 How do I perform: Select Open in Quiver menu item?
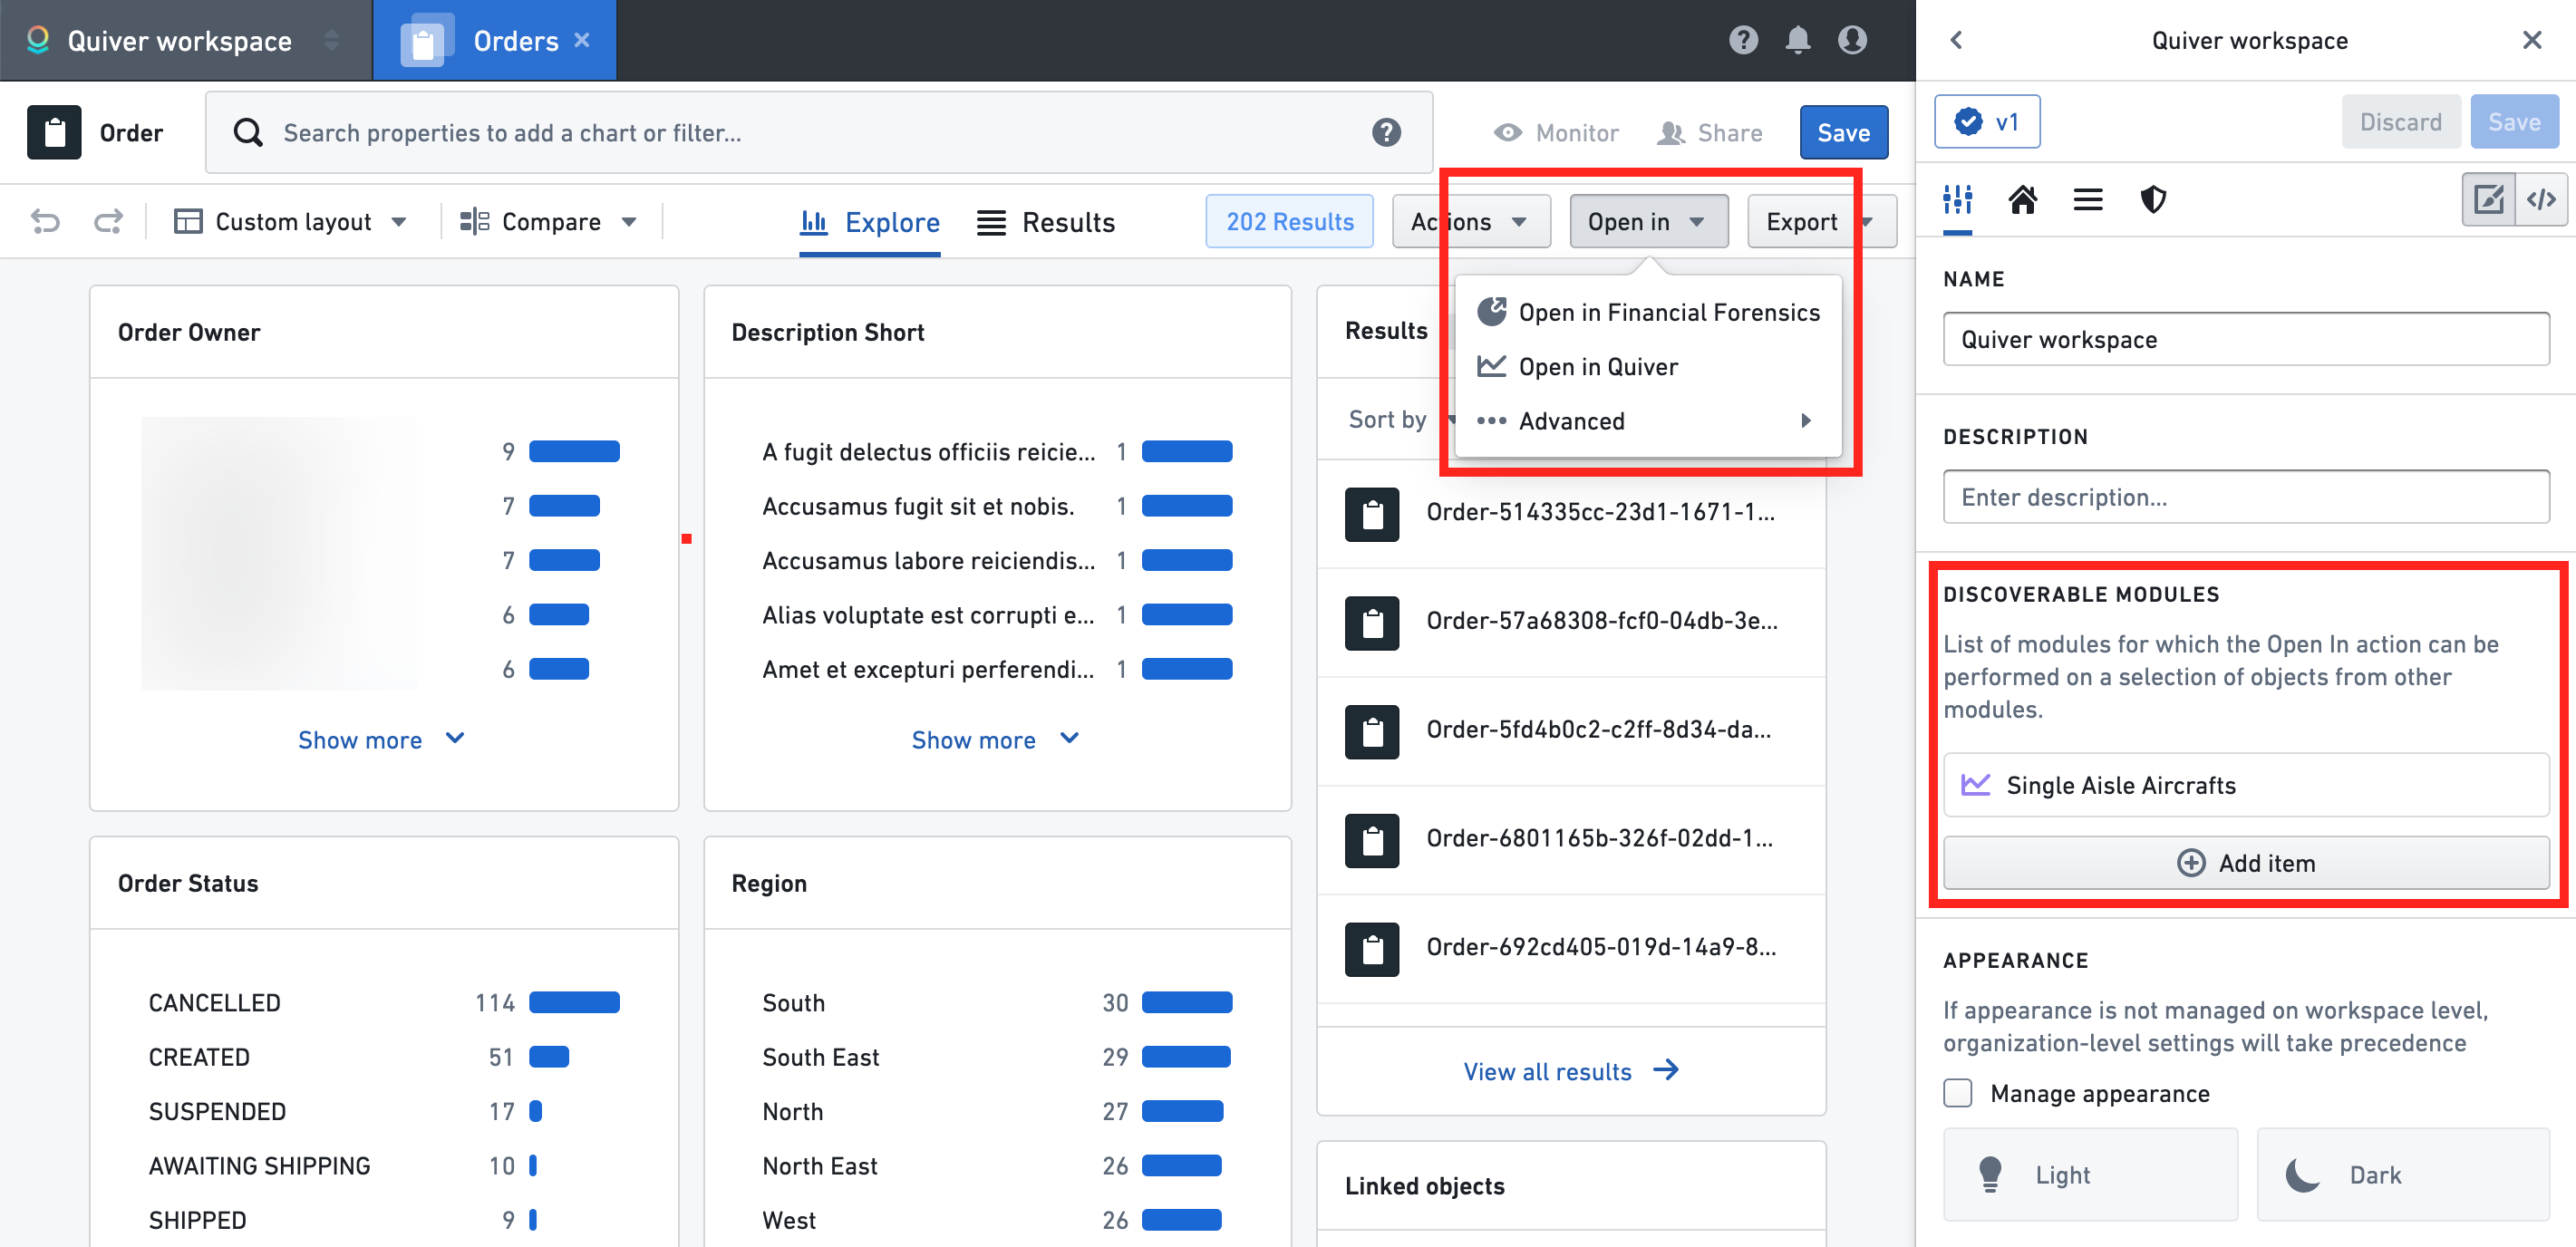click(1597, 364)
